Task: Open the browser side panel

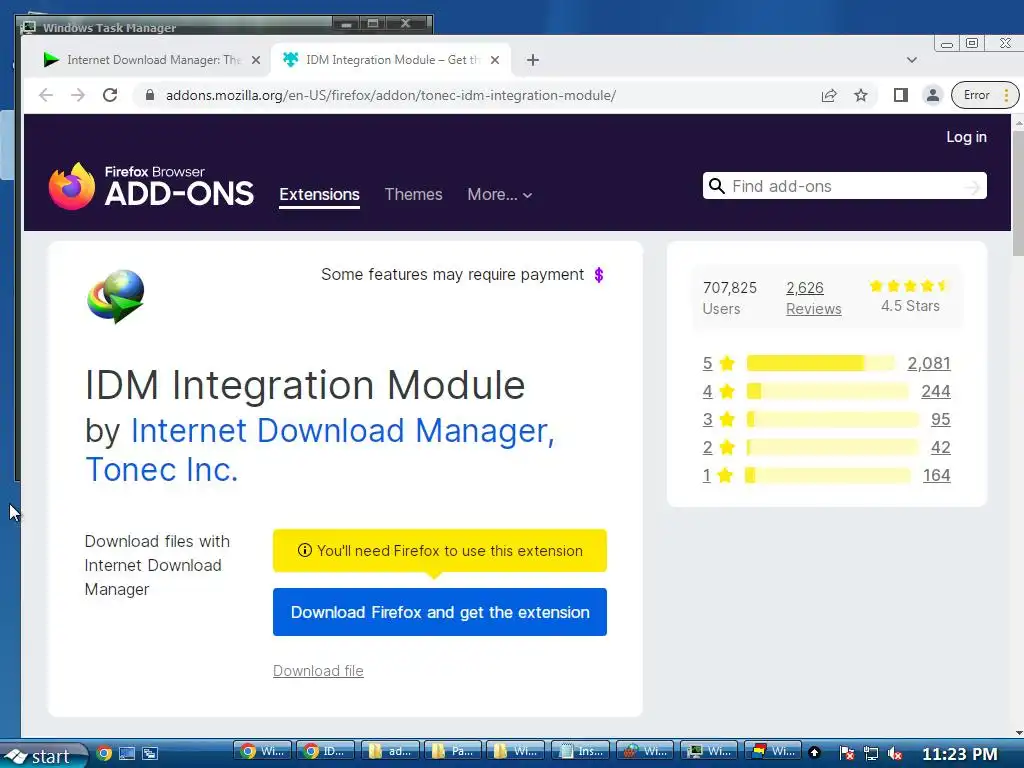Action: click(x=901, y=95)
